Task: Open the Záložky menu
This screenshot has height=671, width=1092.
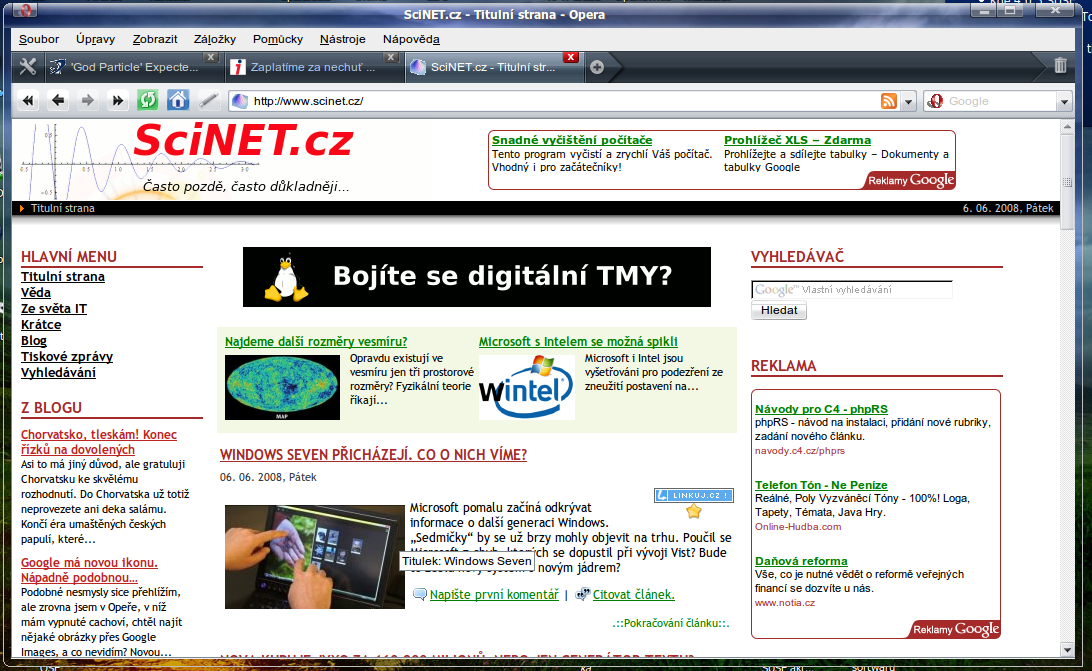Action: [215, 39]
